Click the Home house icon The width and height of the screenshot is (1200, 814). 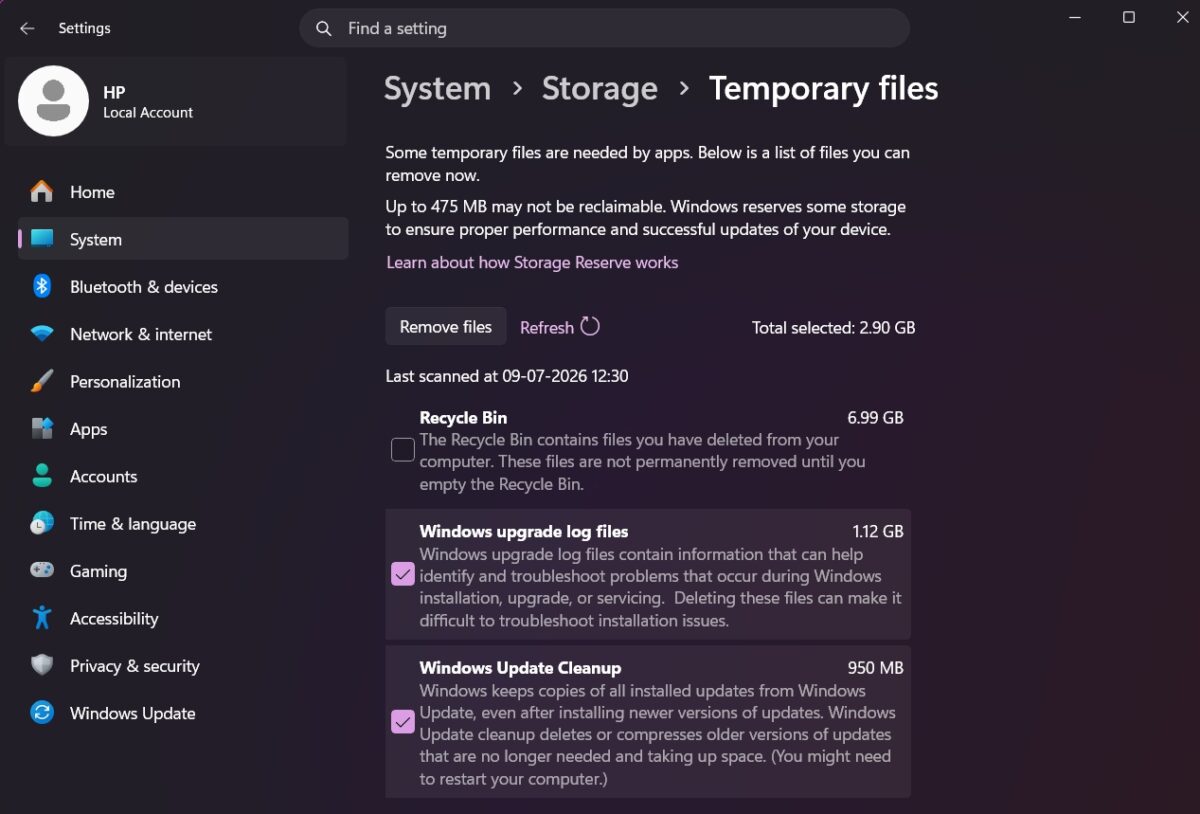tap(42, 192)
